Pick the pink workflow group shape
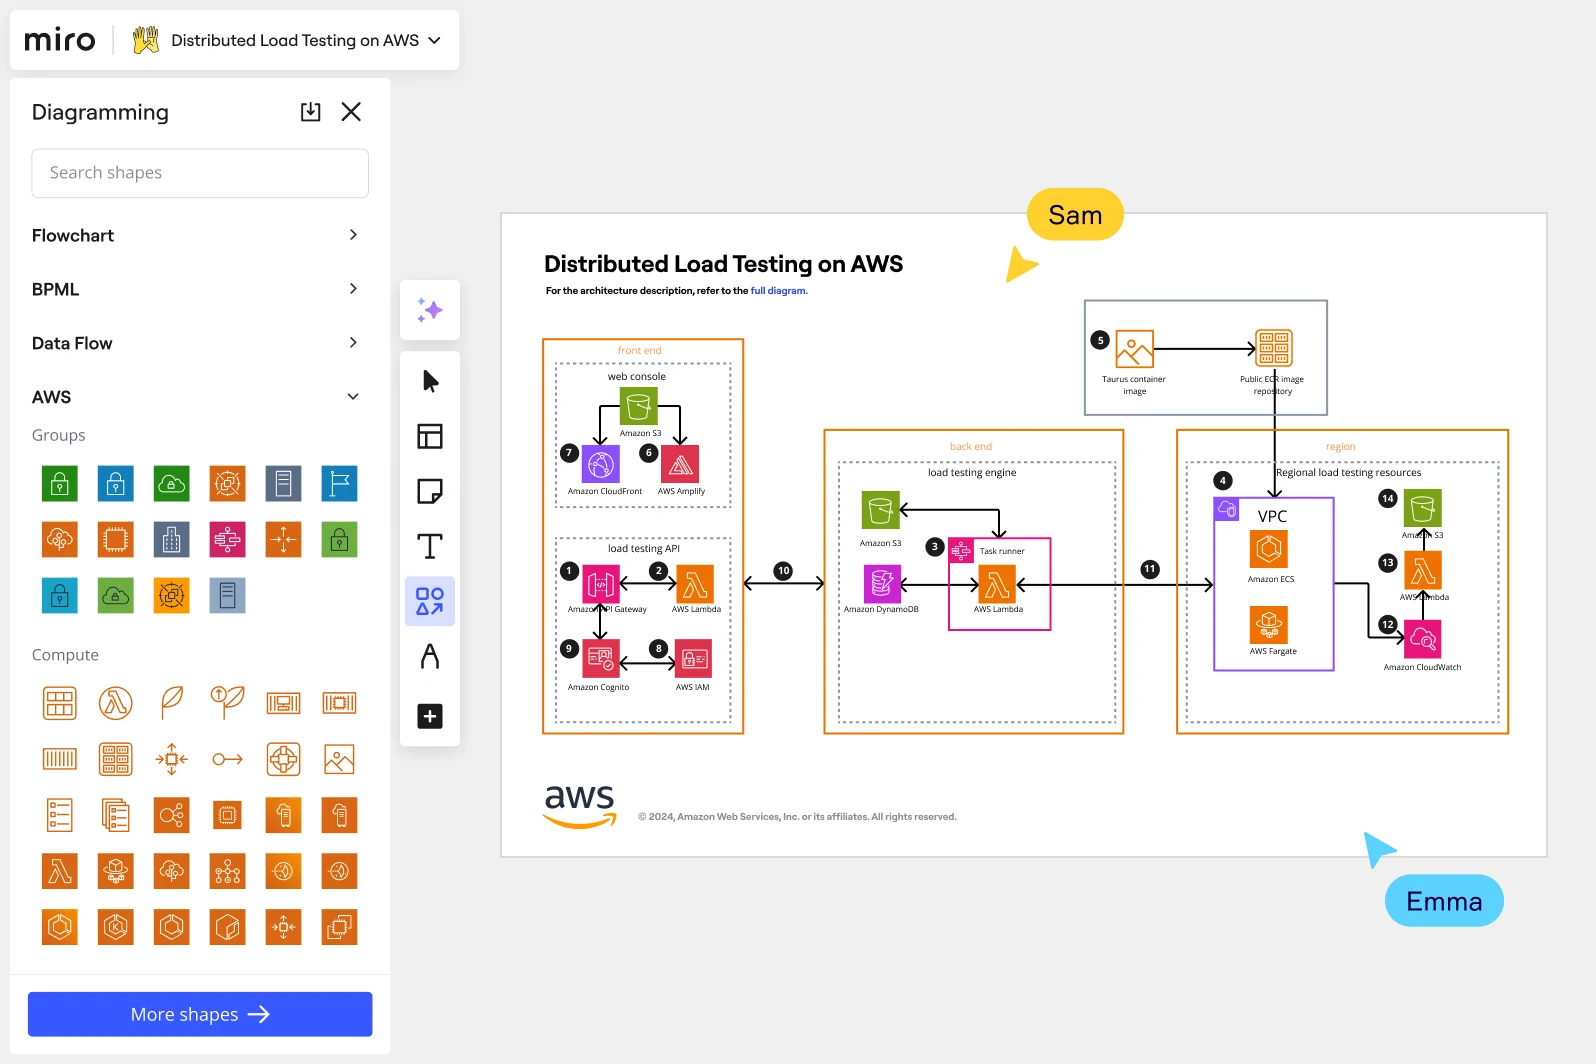 (x=228, y=540)
